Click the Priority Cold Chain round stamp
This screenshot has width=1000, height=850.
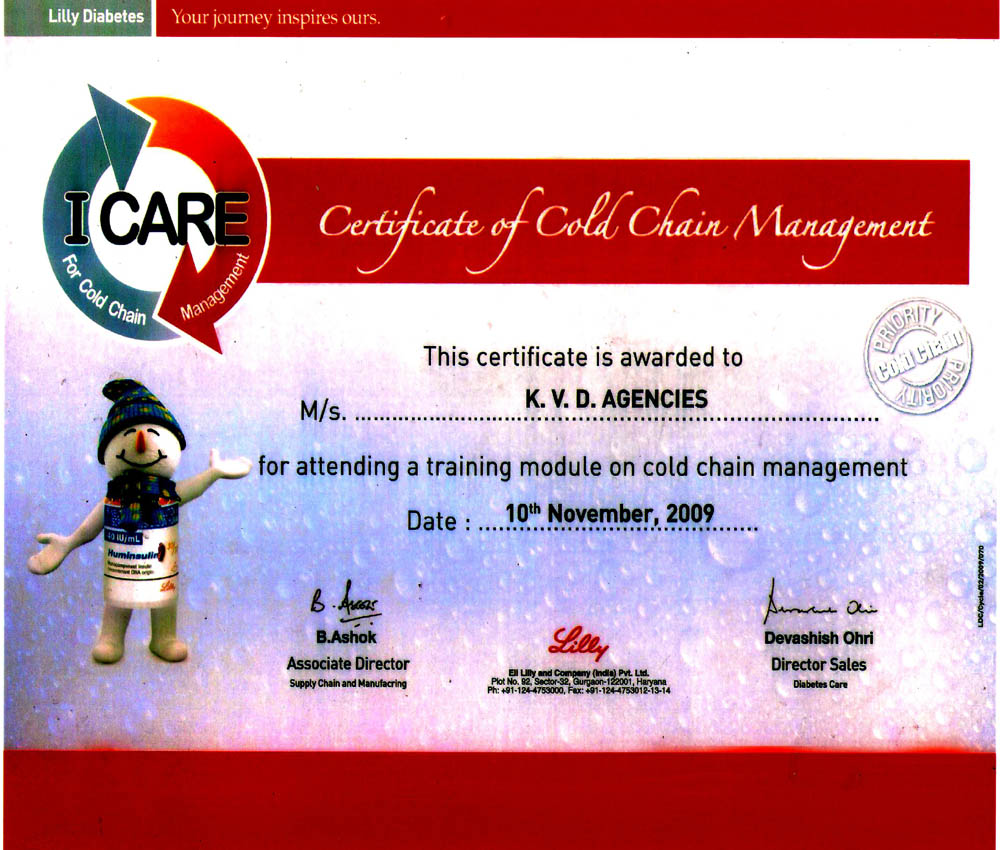918,355
